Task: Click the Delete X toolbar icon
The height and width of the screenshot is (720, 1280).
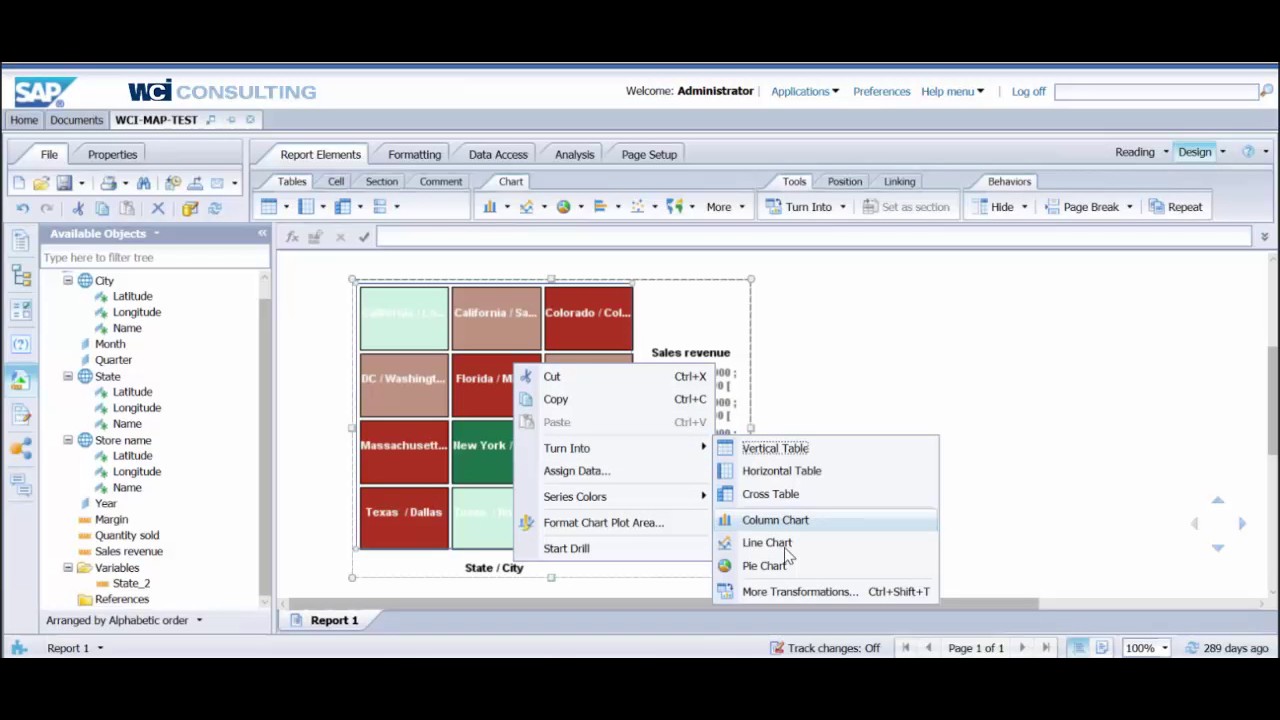Action: click(158, 209)
